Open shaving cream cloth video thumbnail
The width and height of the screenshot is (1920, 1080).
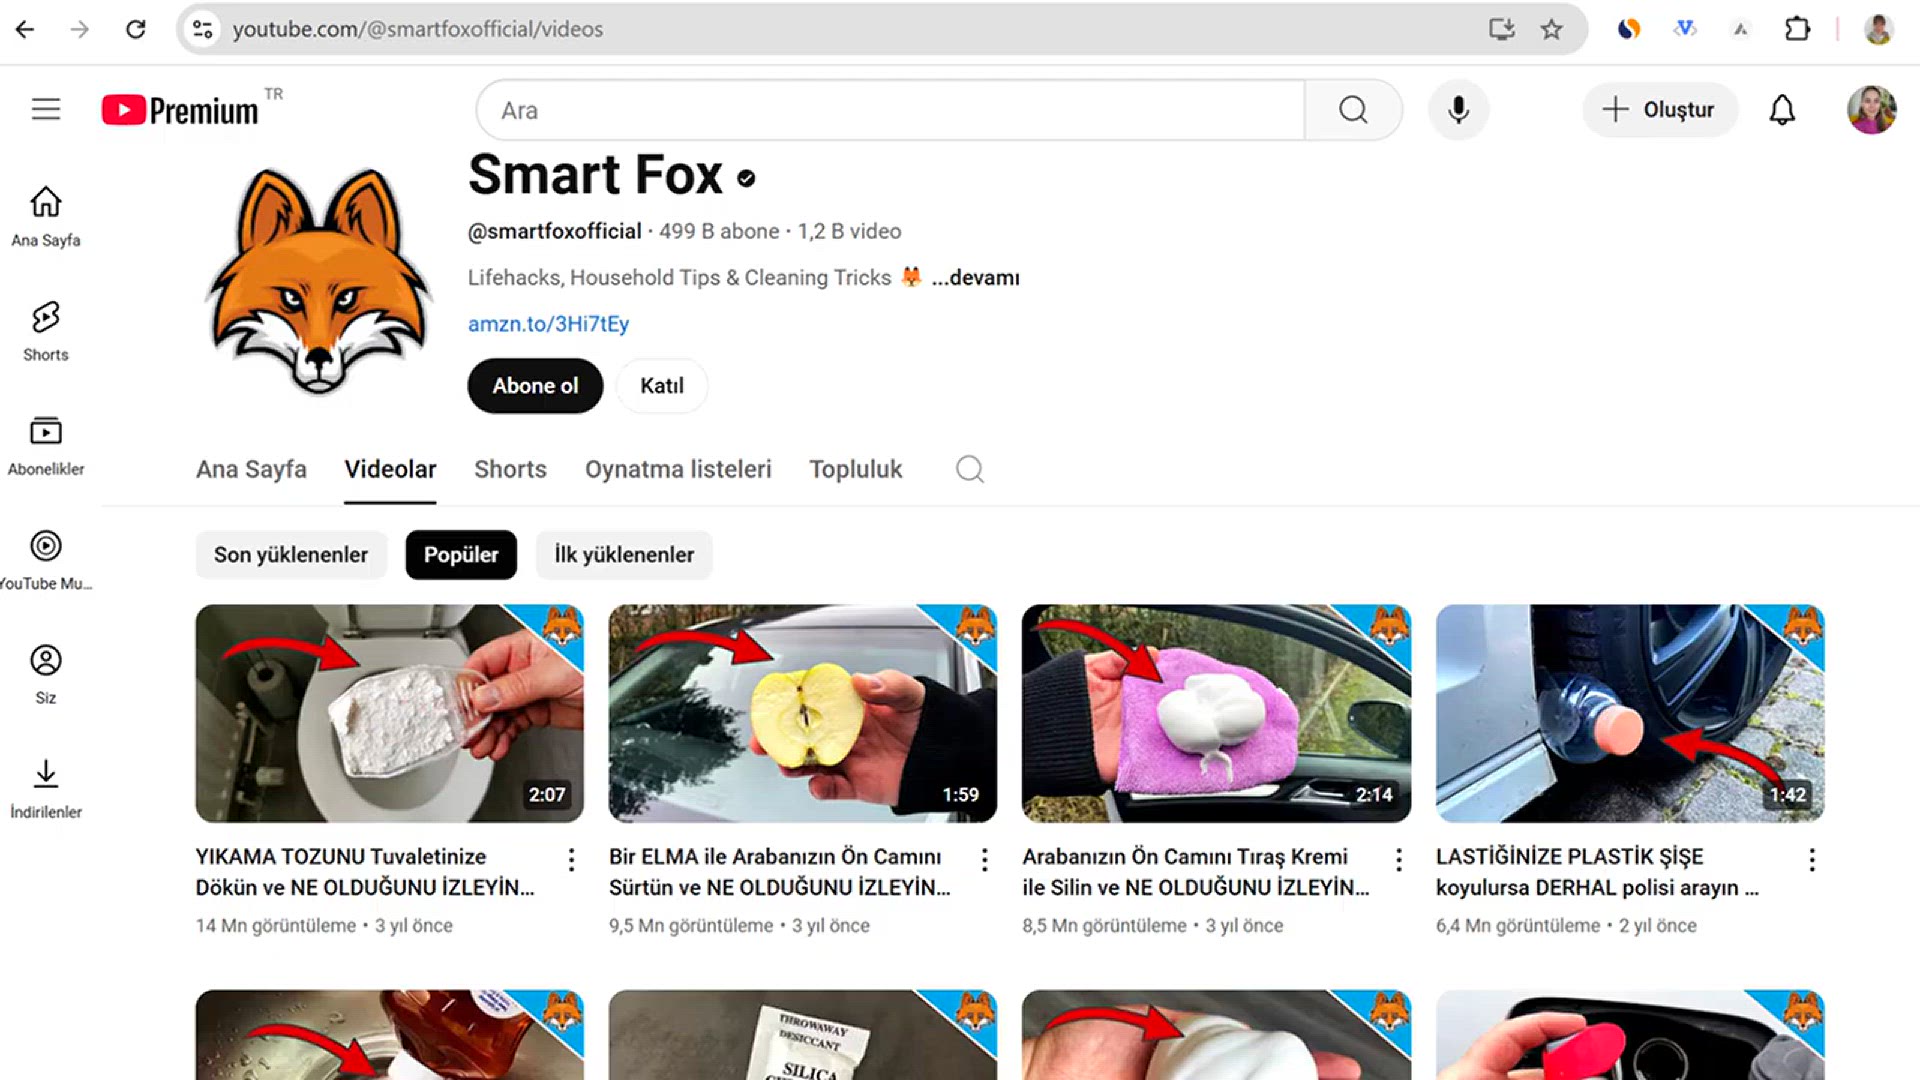(1216, 713)
